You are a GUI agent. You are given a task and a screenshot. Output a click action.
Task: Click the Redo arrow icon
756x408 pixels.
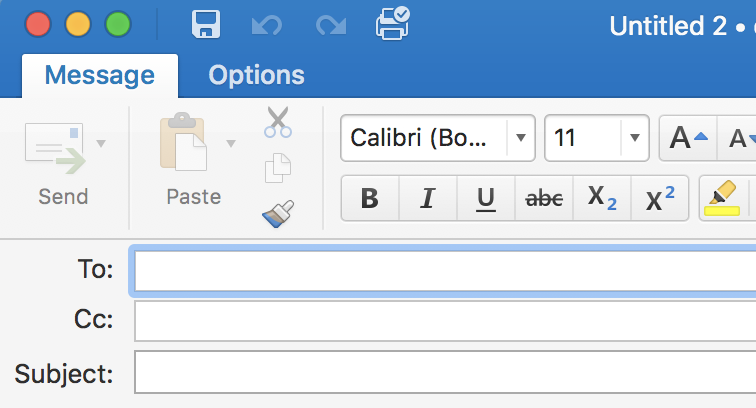(331, 25)
